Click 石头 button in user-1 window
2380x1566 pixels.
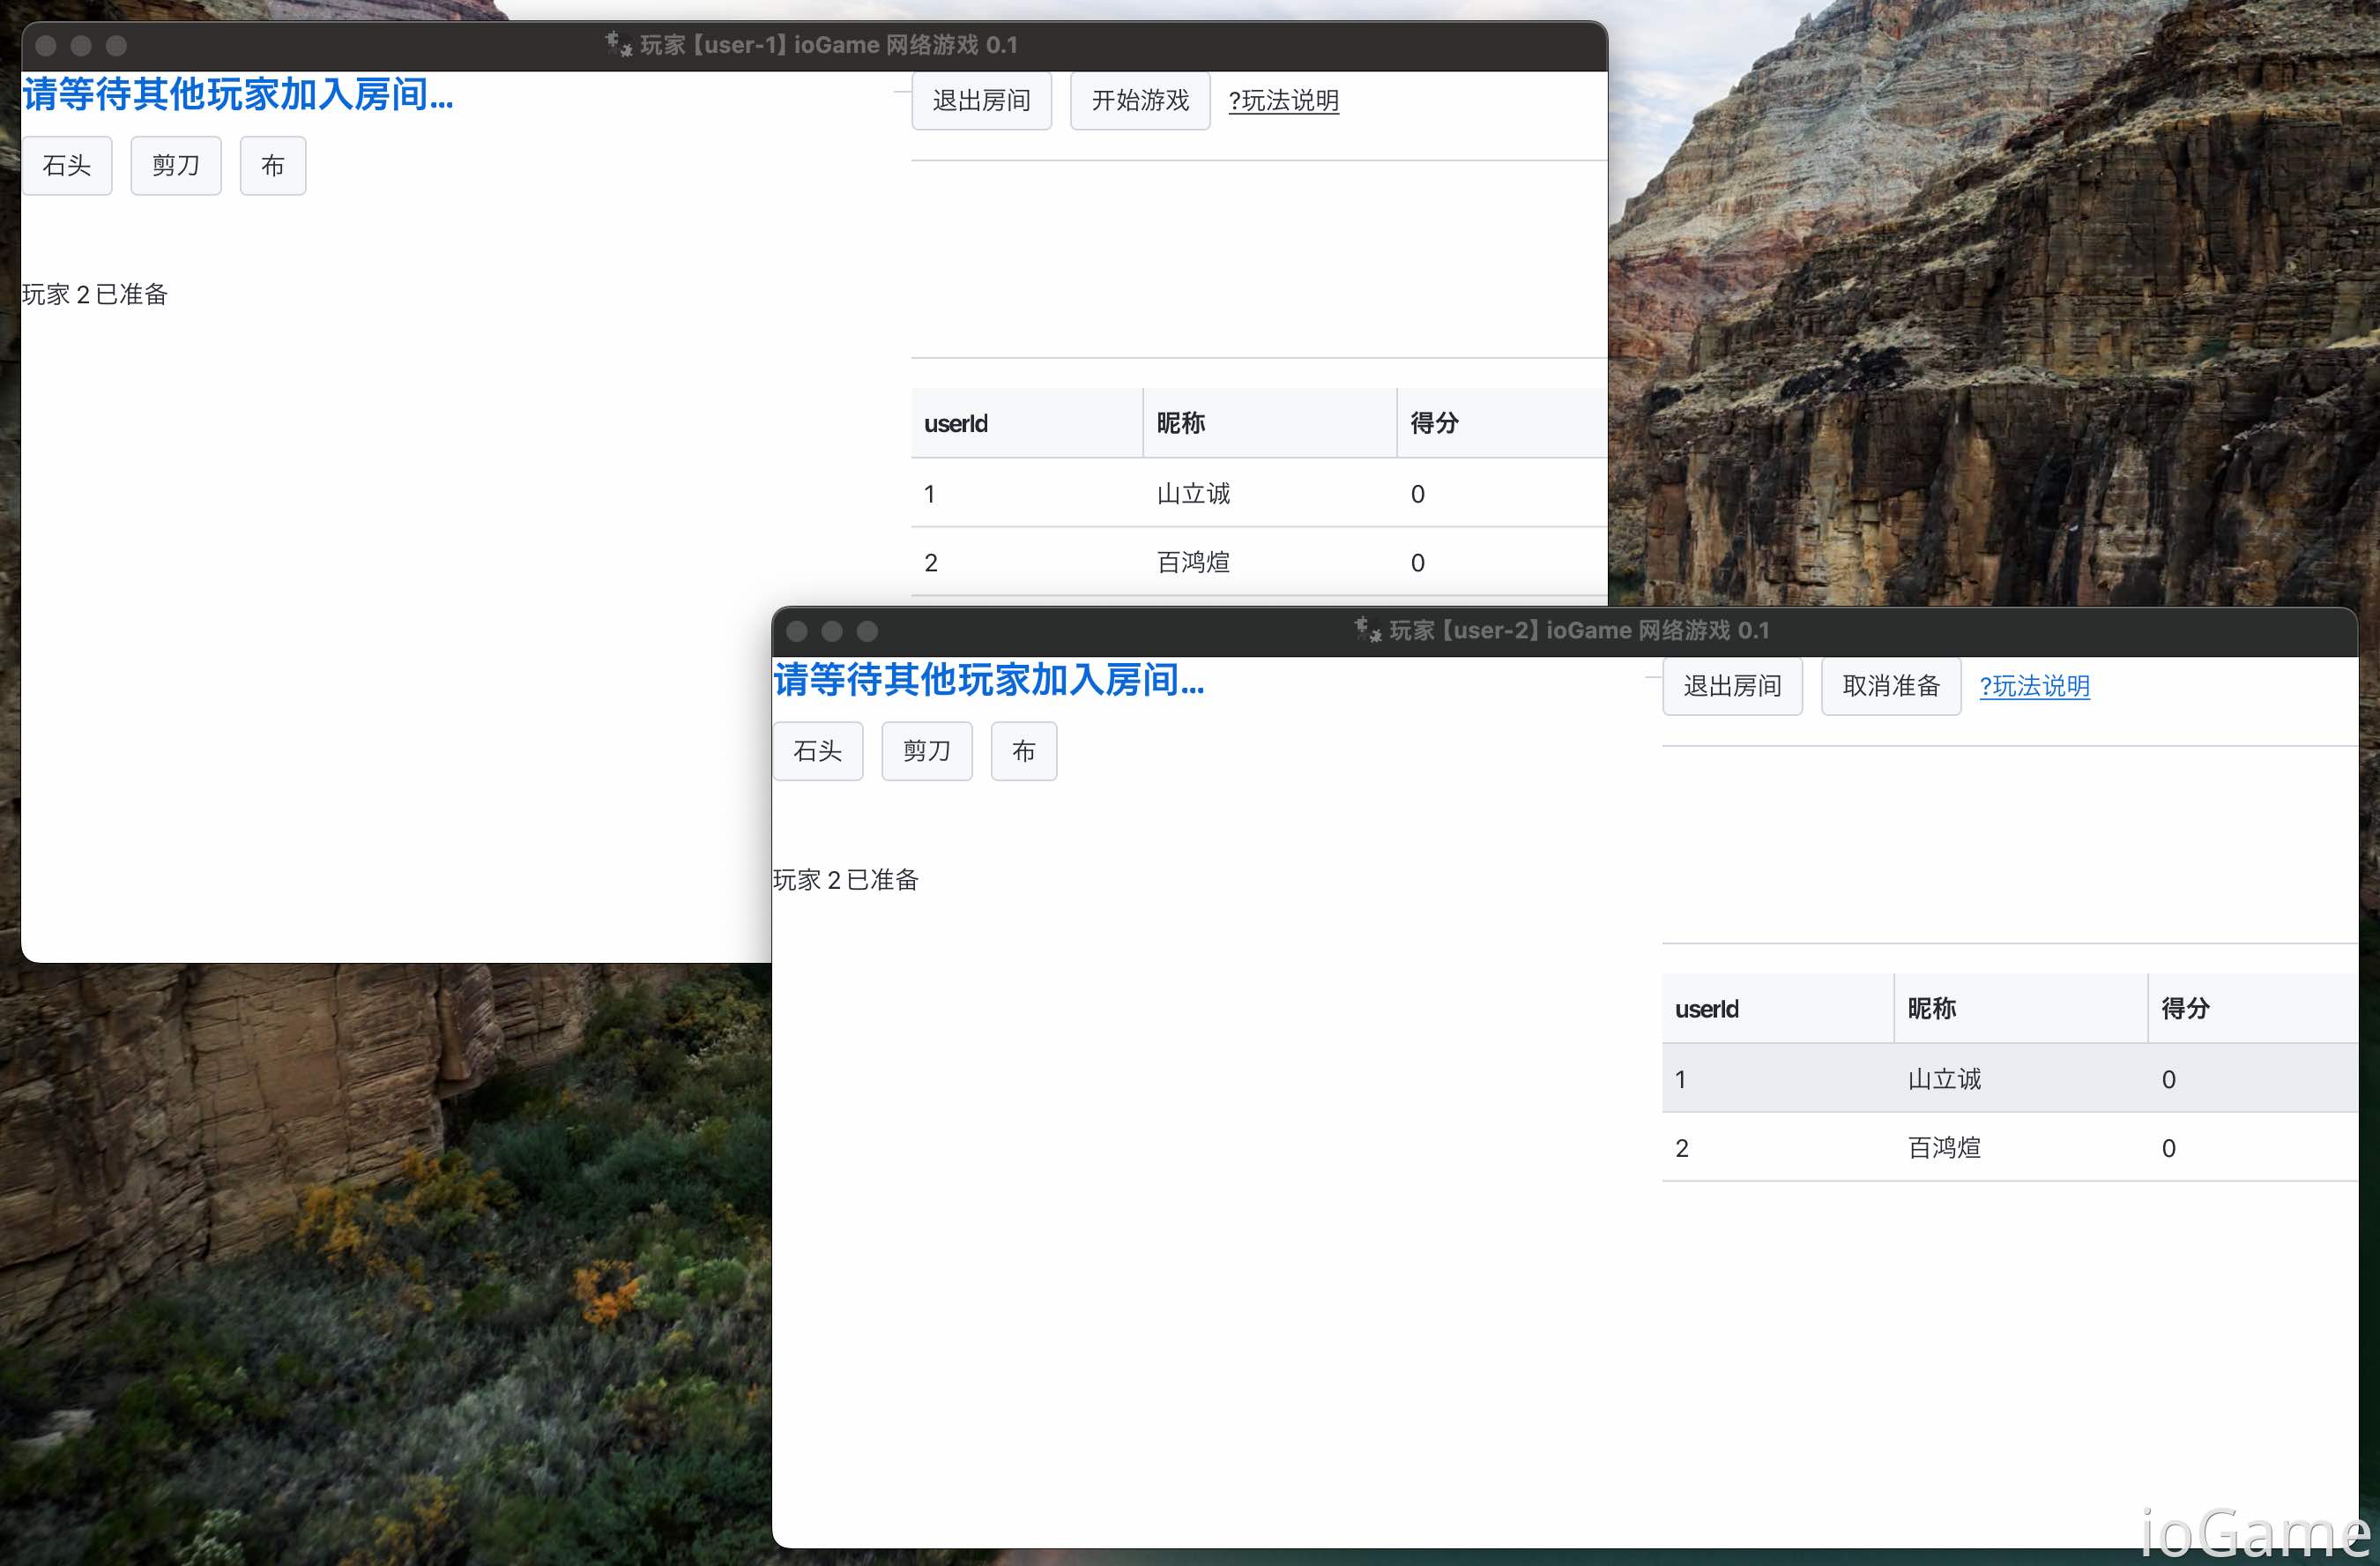[66, 165]
